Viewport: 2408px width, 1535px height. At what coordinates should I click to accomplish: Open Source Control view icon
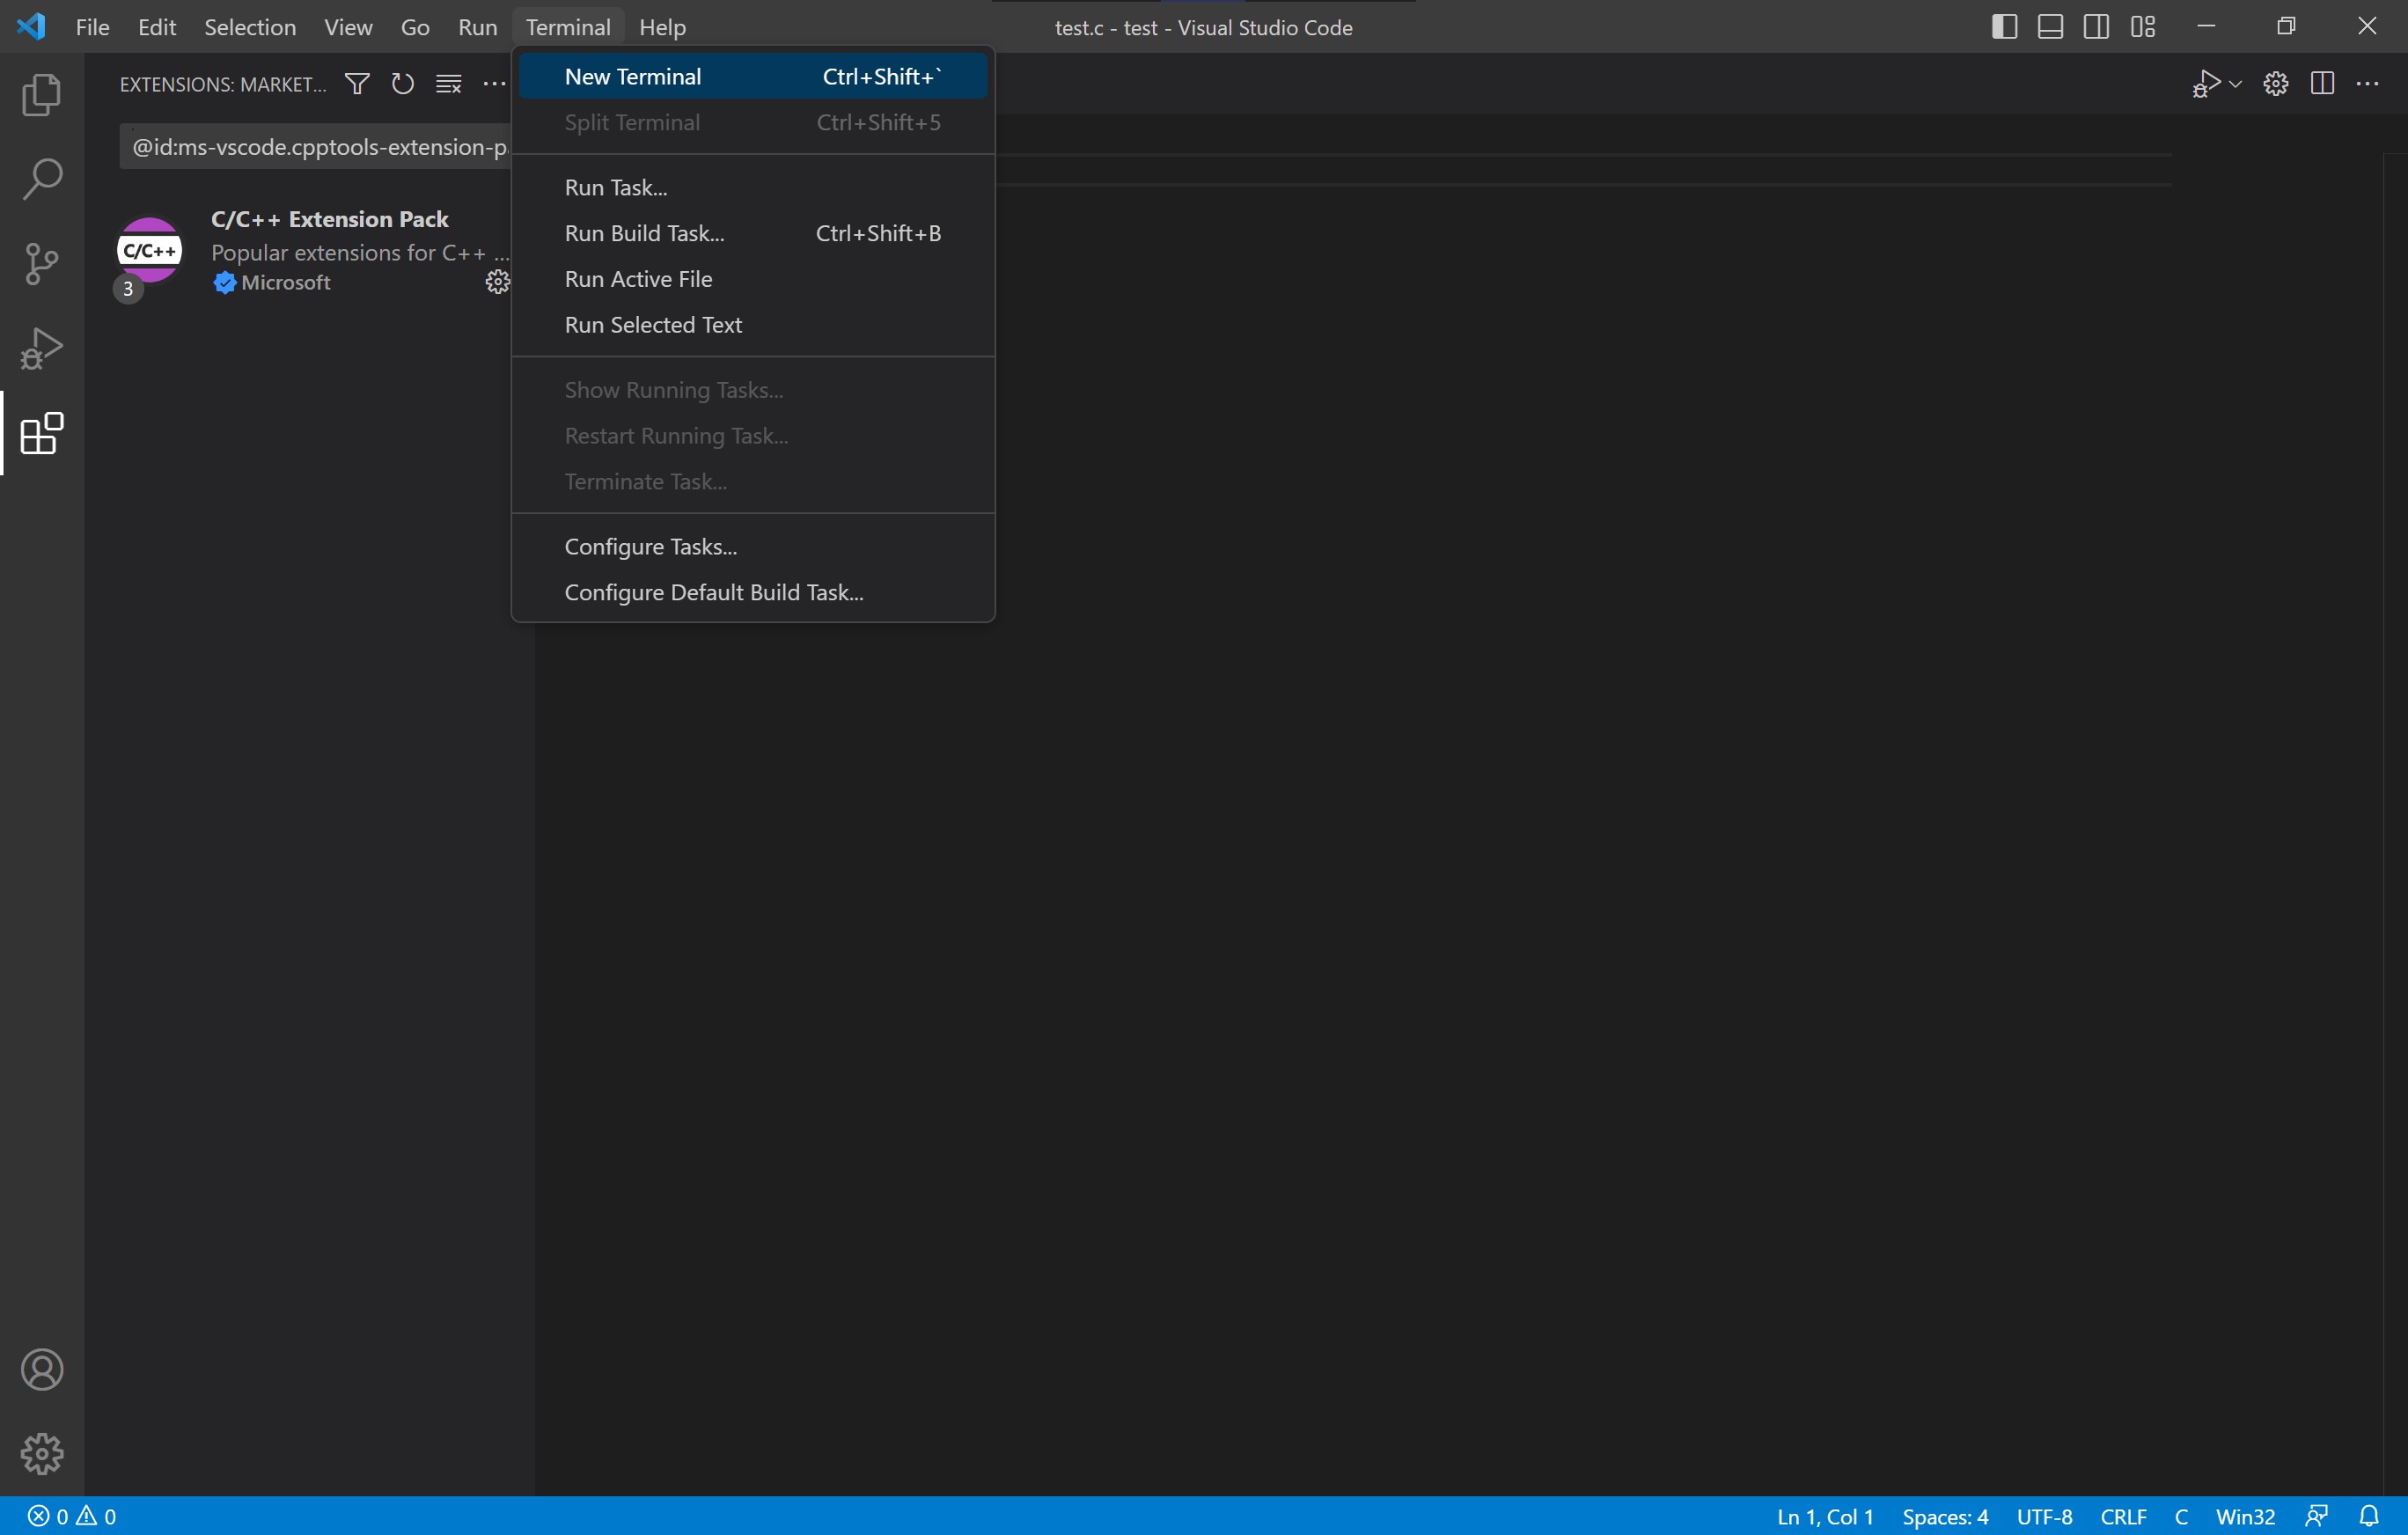coord(42,264)
